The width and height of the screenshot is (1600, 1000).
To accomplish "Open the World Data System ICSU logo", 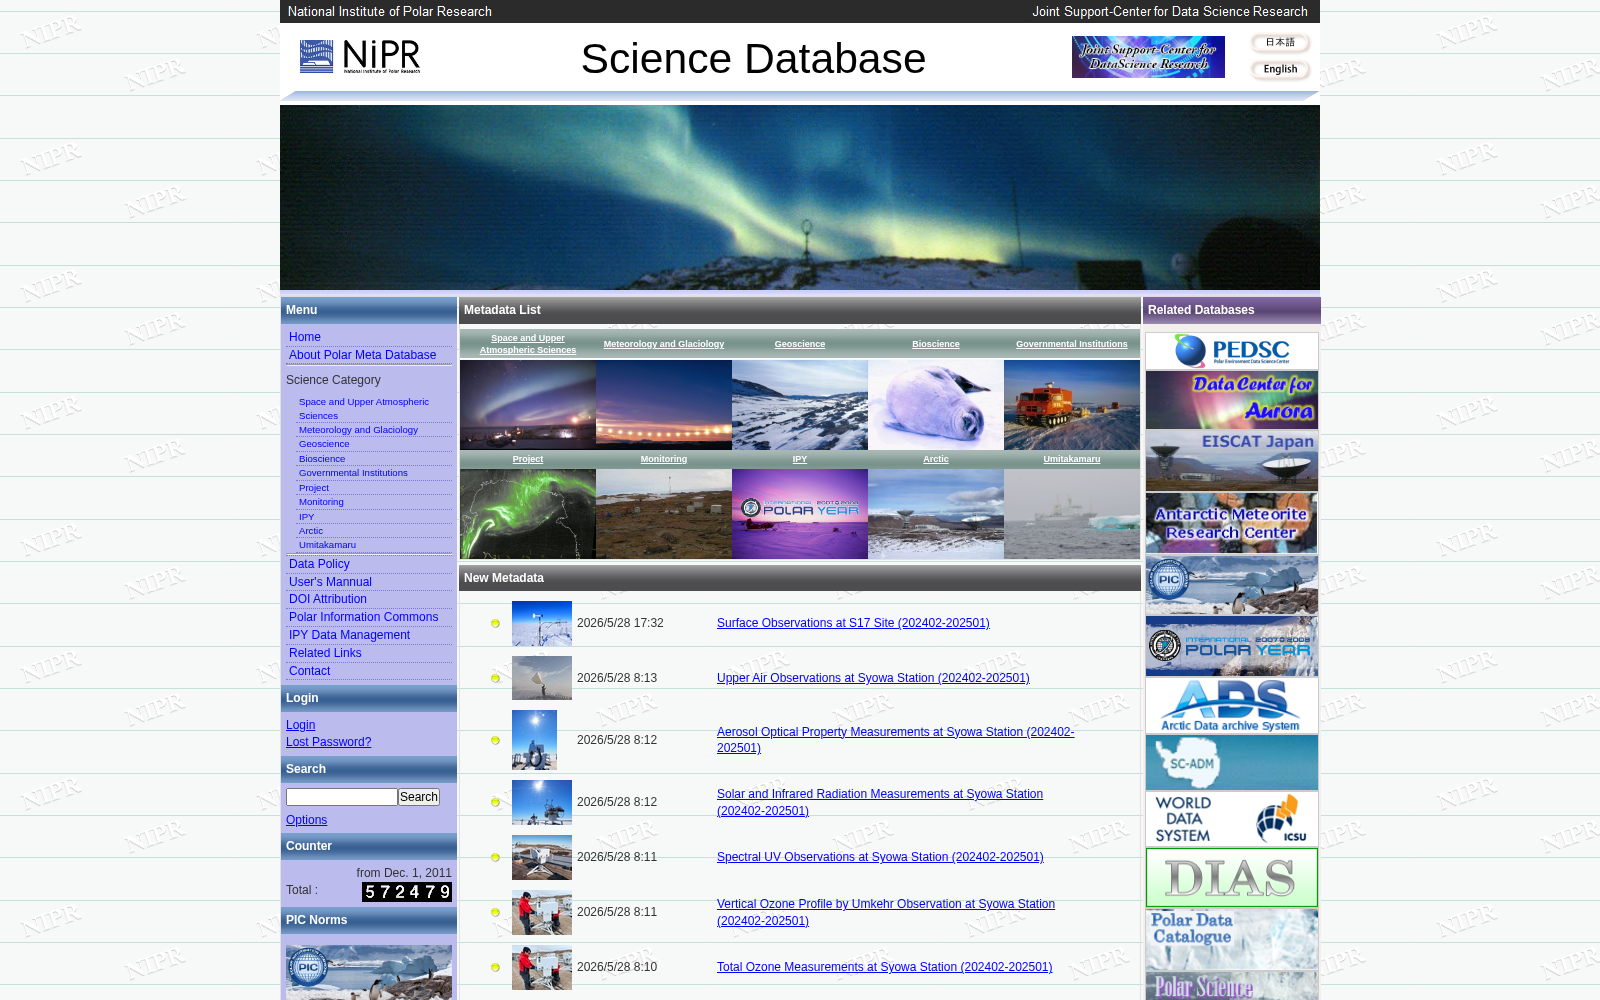I will point(1232,819).
